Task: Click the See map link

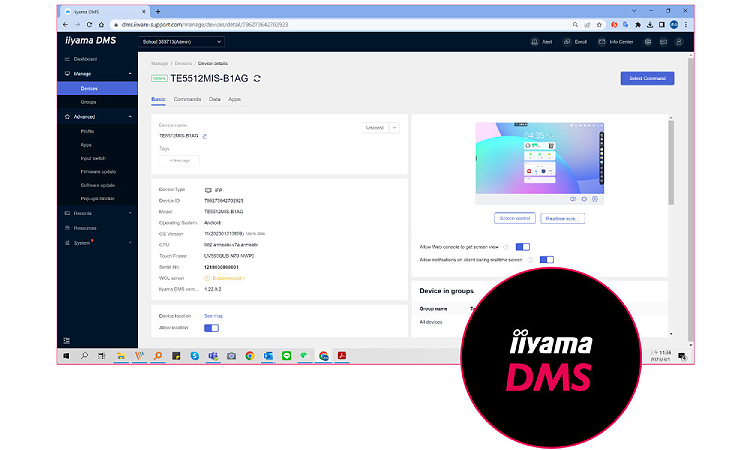Action: point(213,316)
